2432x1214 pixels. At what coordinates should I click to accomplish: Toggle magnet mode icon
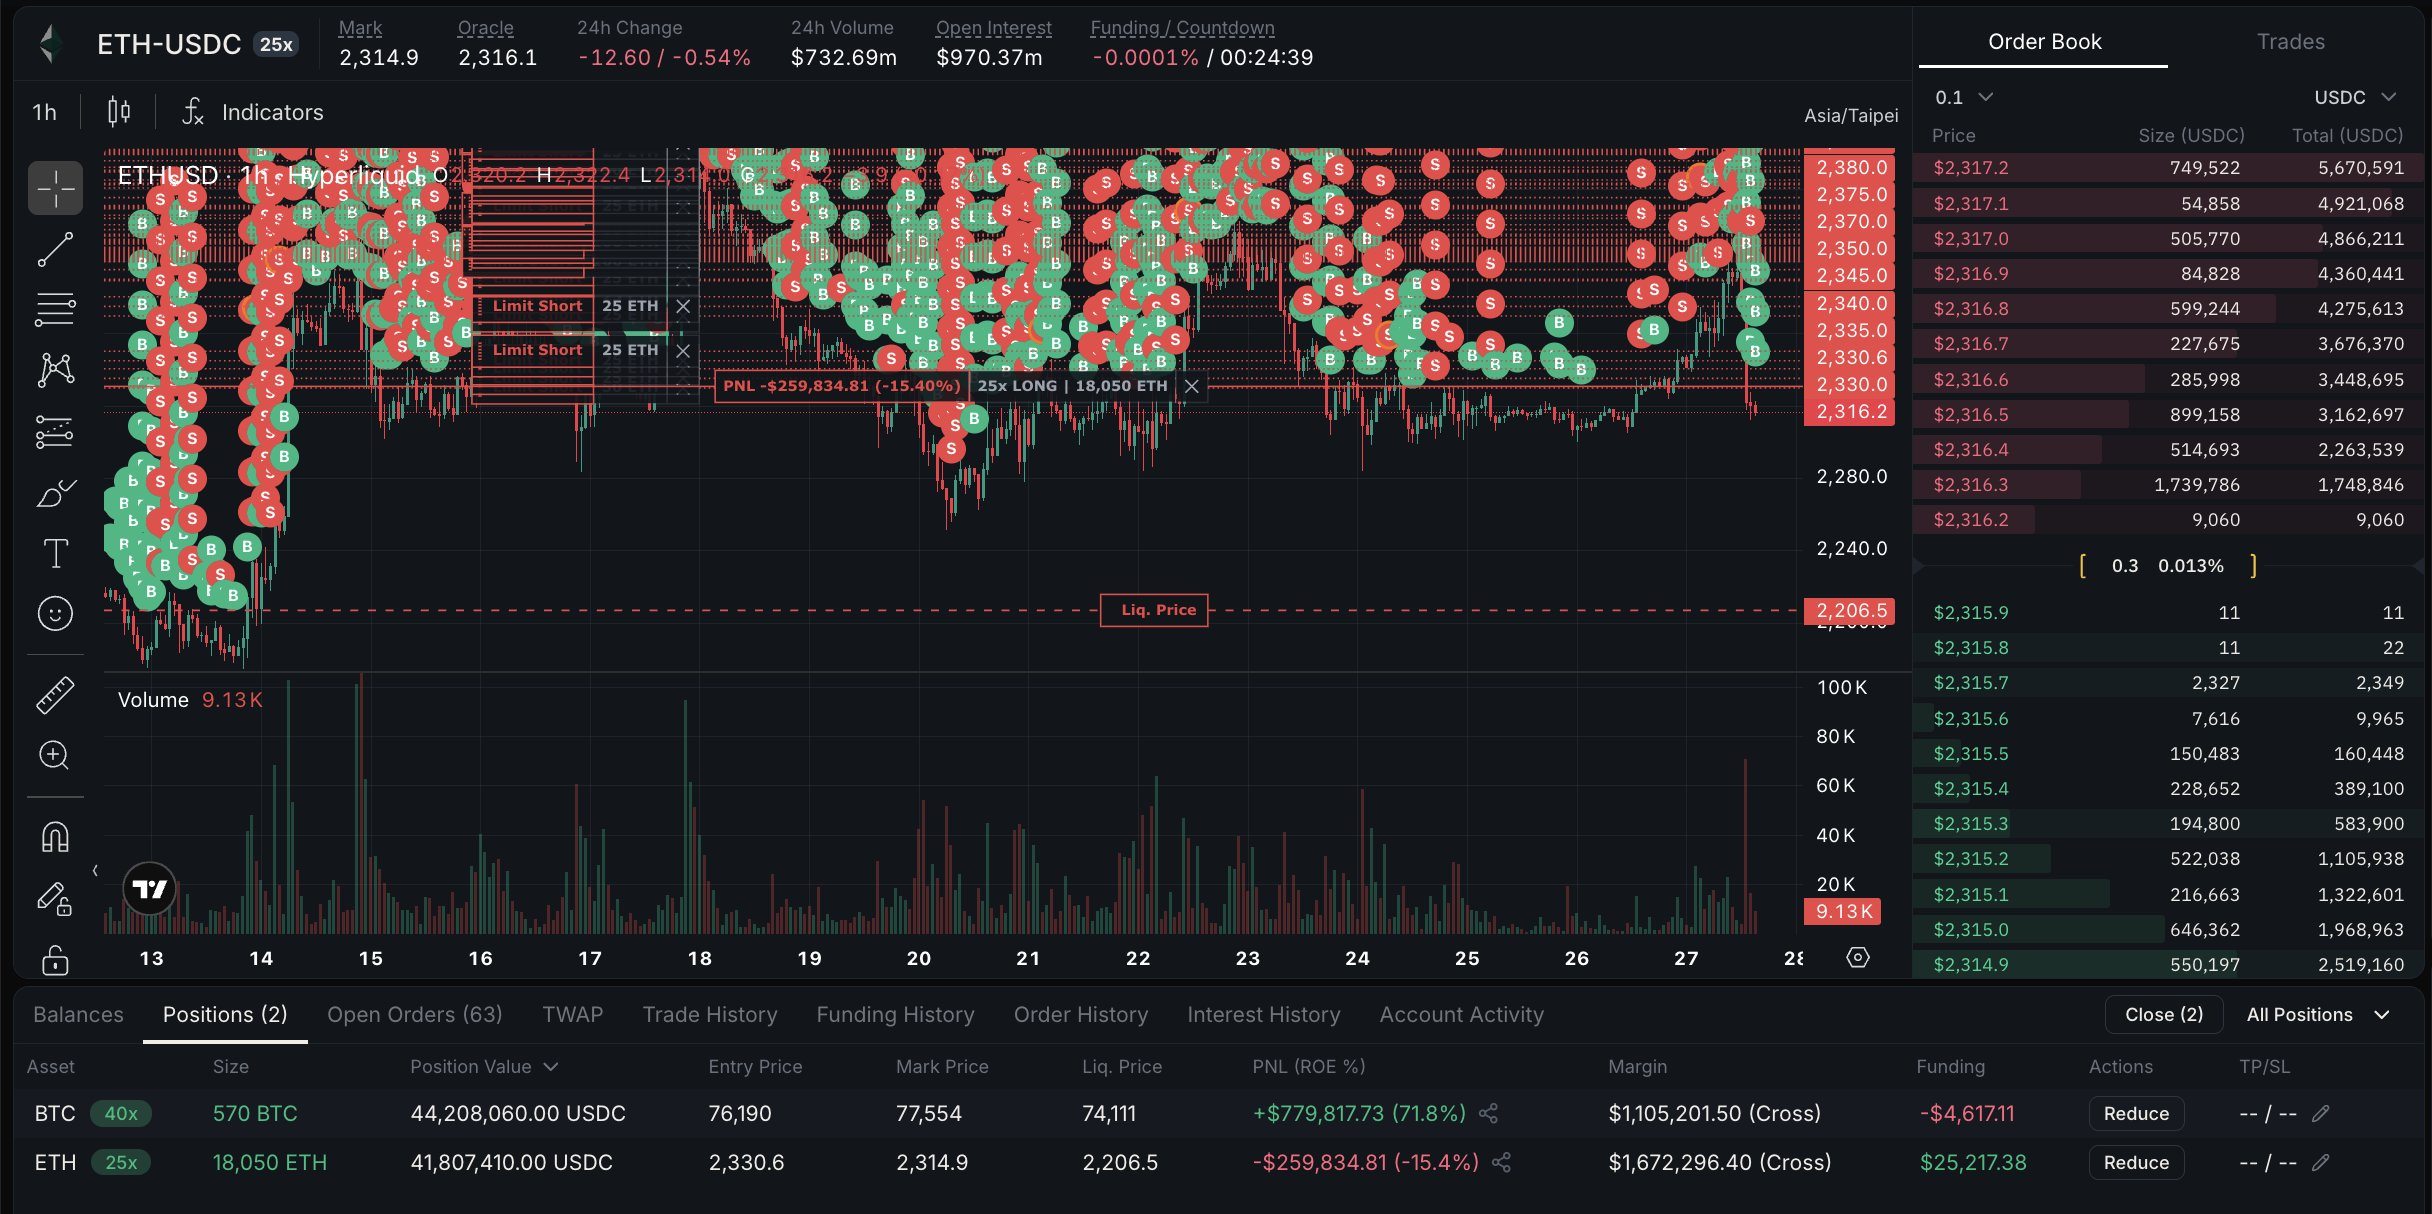click(x=55, y=836)
